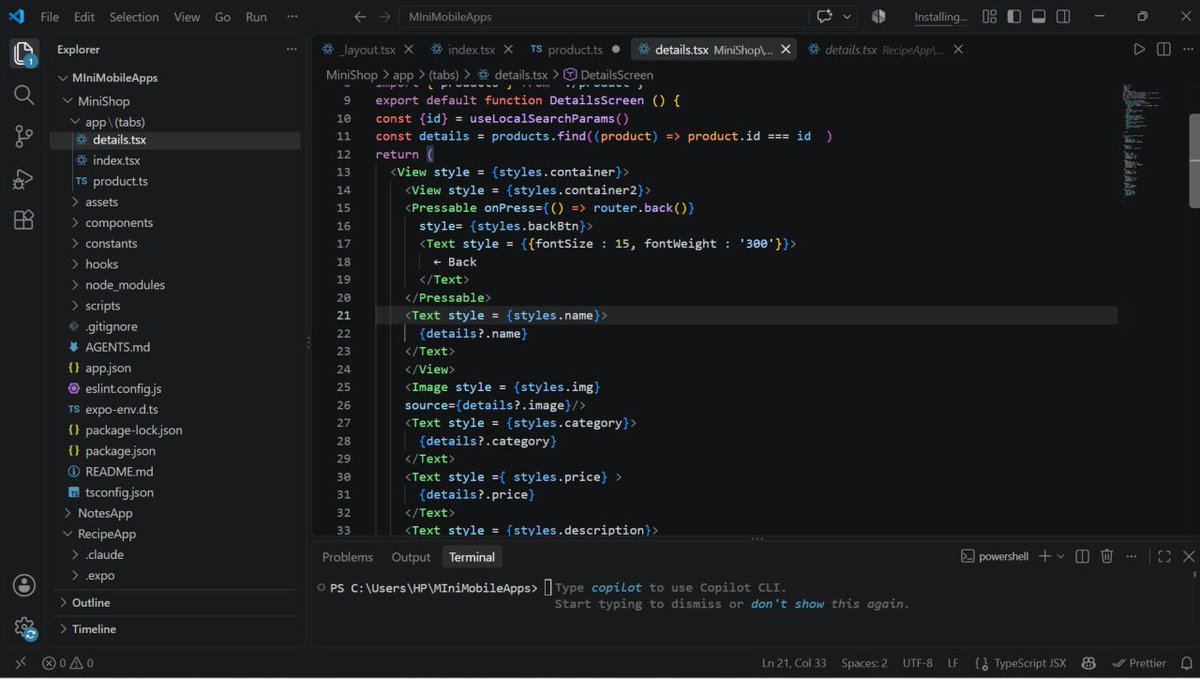Click the New Terminal plus icon
The height and width of the screenshot is (679, 1200).
(1044, 556)
